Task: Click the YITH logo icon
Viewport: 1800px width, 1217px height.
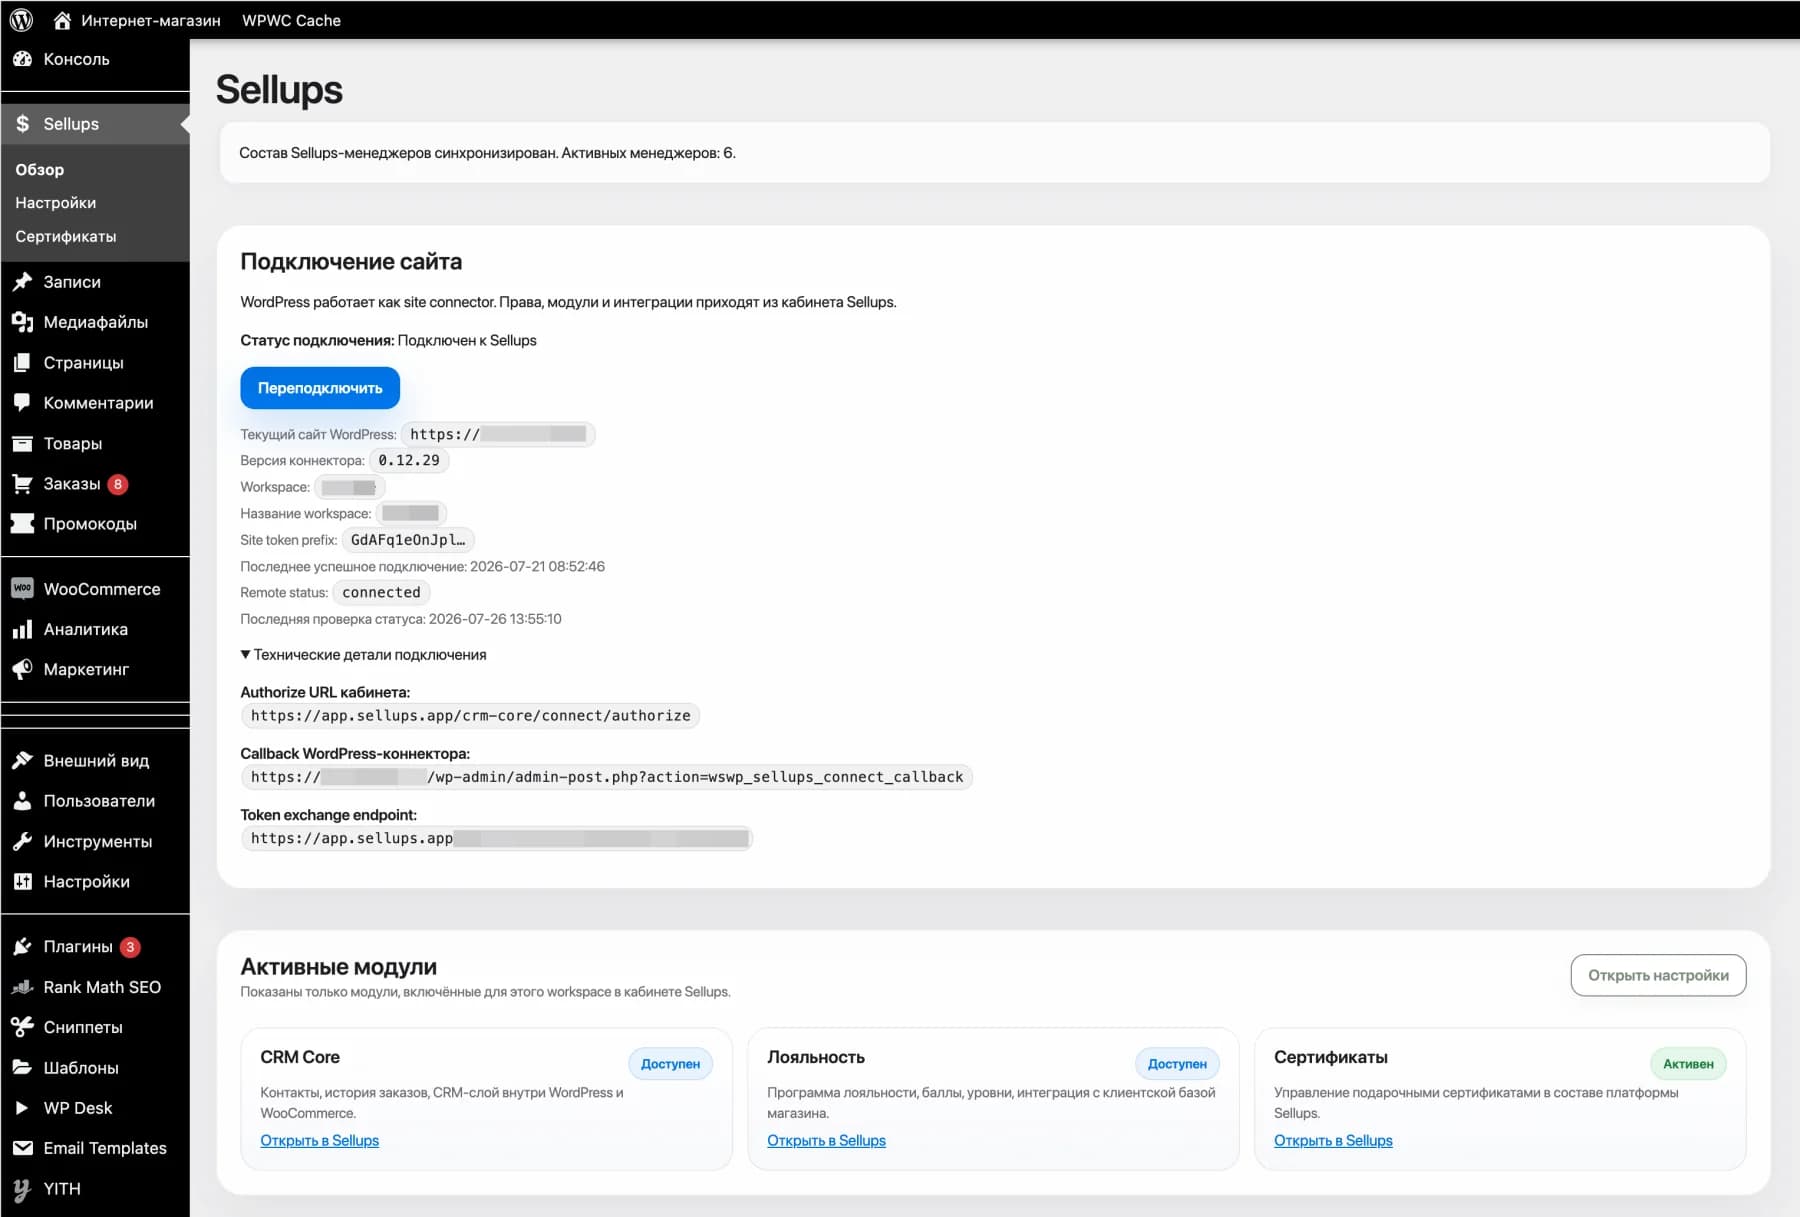Action: (22, 1189)
